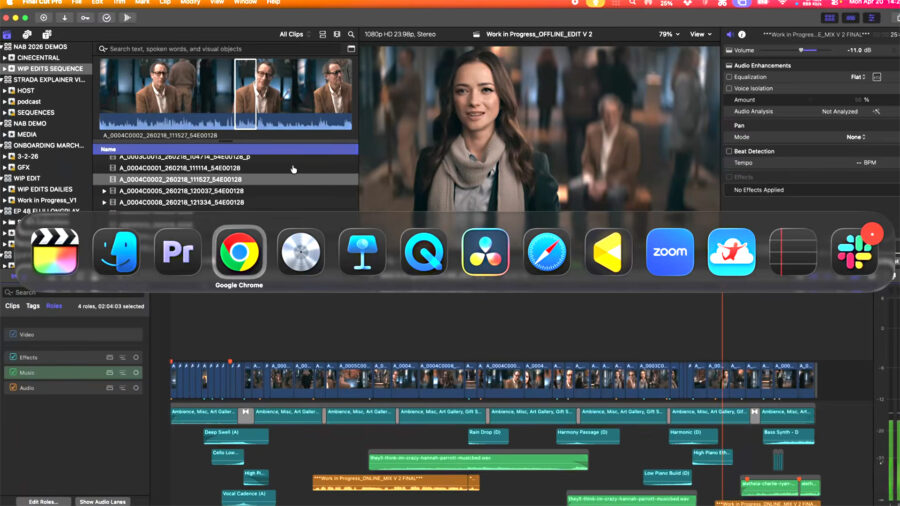Select Keynote in the app switcher
Image resolution: width=900 pixels, height=506 pixels.
coord(362,252)
